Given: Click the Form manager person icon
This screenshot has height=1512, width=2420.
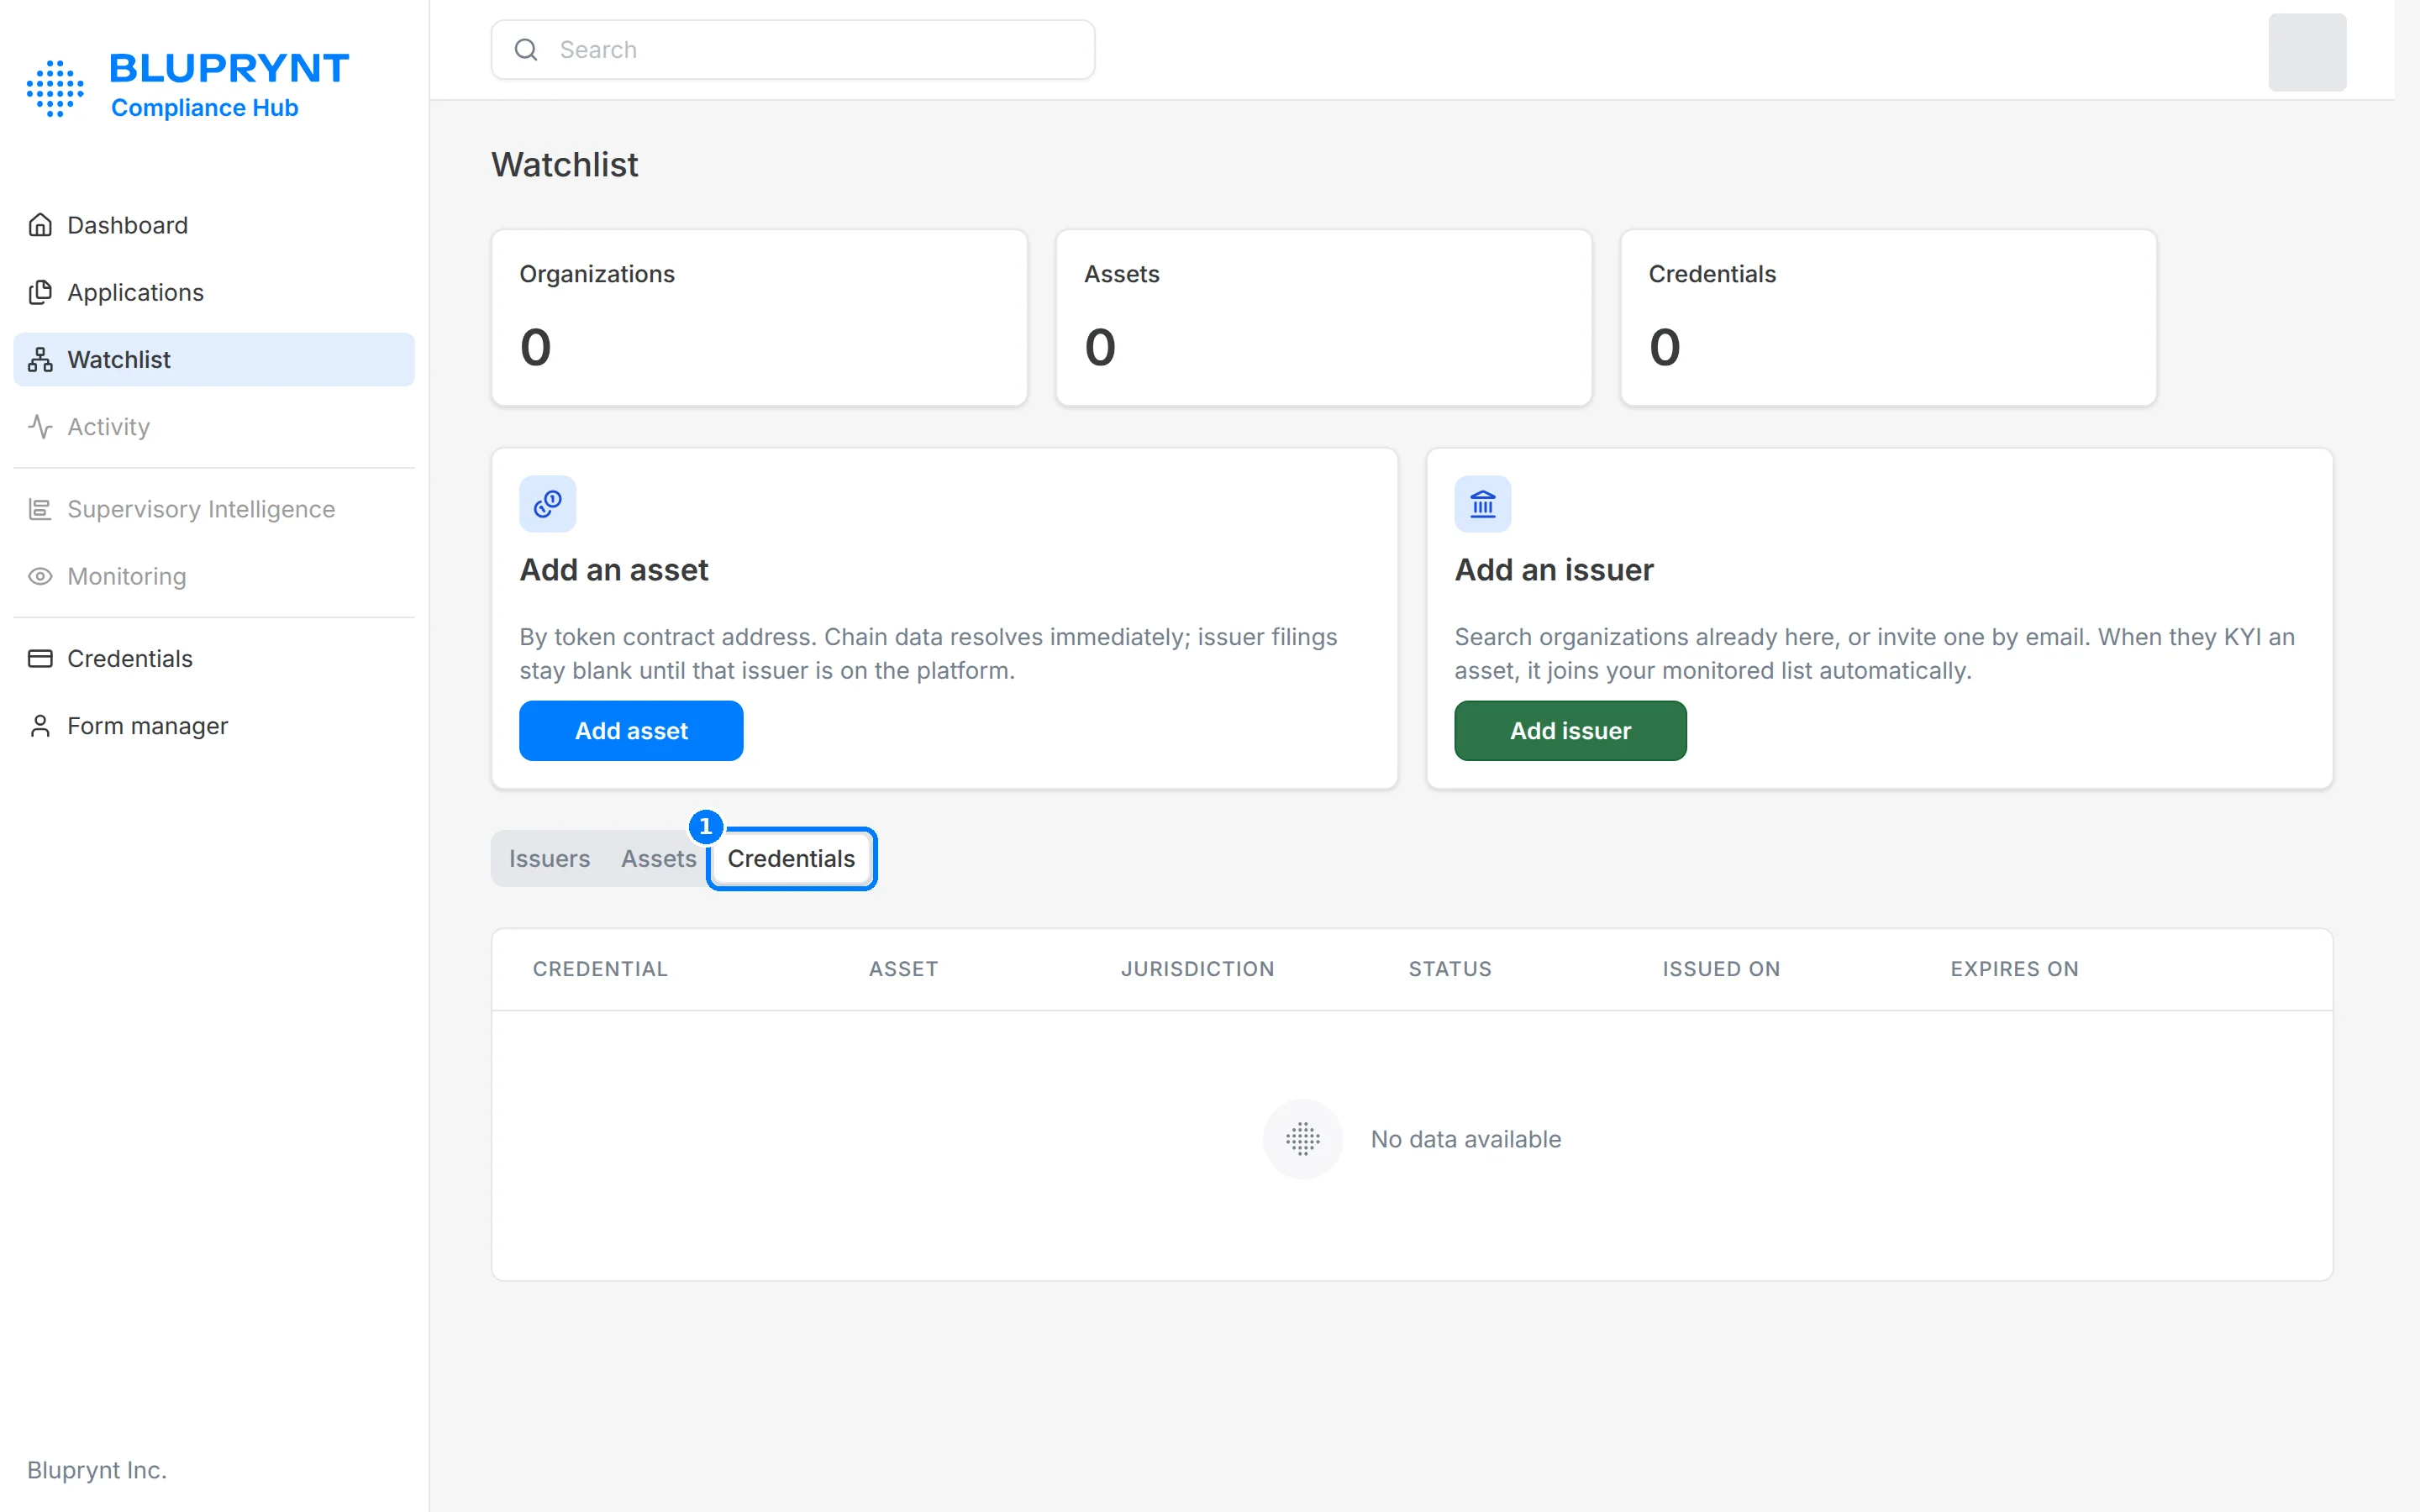Looking at the screenshot, I should point(40,725).
